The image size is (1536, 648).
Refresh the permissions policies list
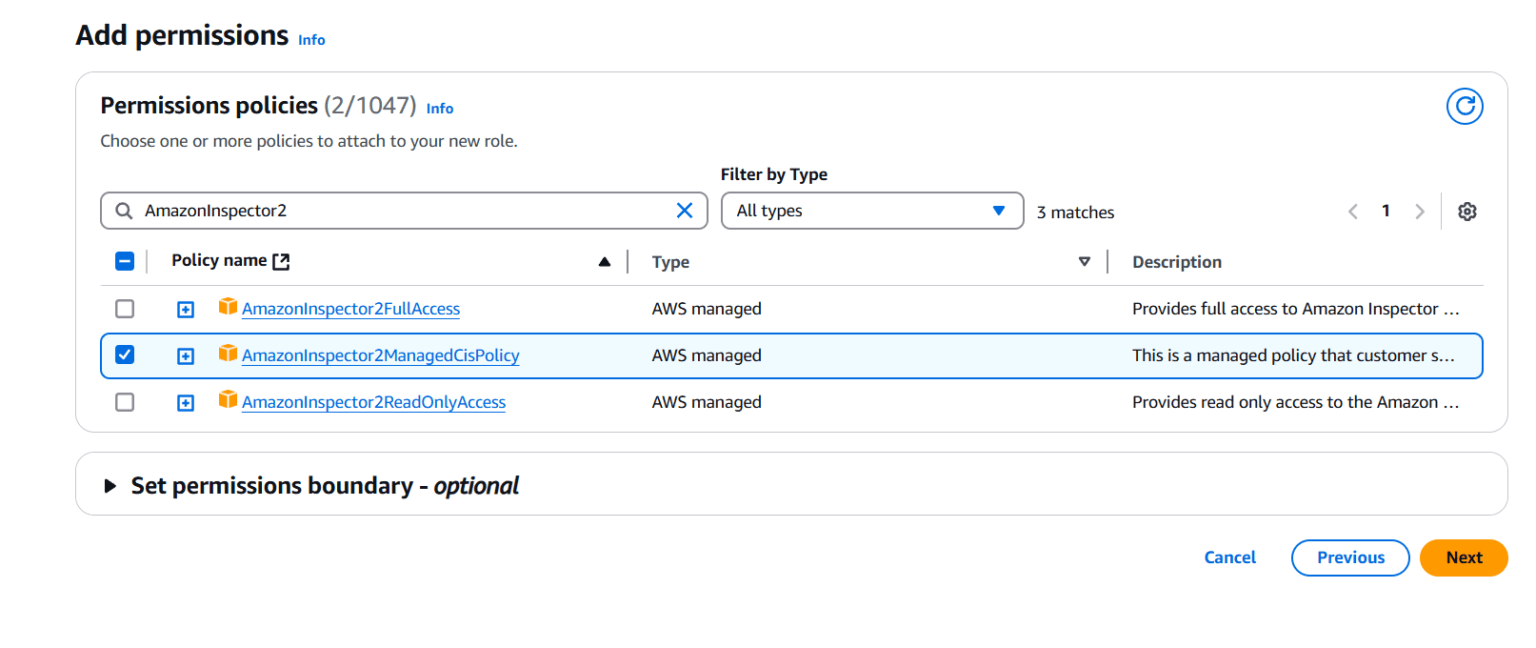(1465, 106)
